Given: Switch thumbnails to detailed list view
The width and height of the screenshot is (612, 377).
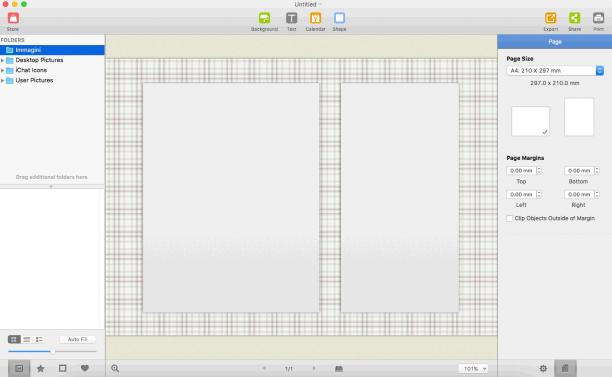Looking at the screenshot, I should (39, 339).
